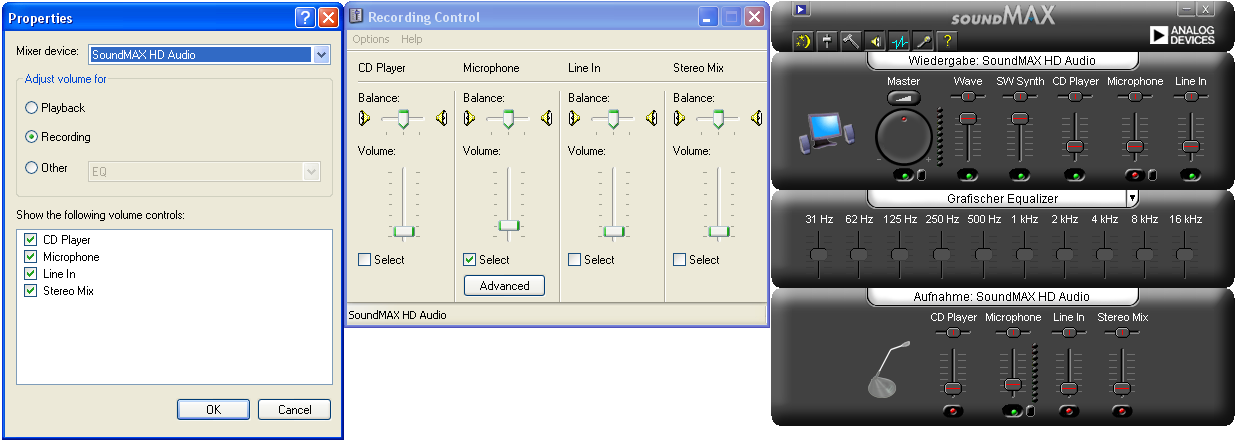Check the Line In Select checkbox
Screen dimensions: 1236x442
[575, 260]
